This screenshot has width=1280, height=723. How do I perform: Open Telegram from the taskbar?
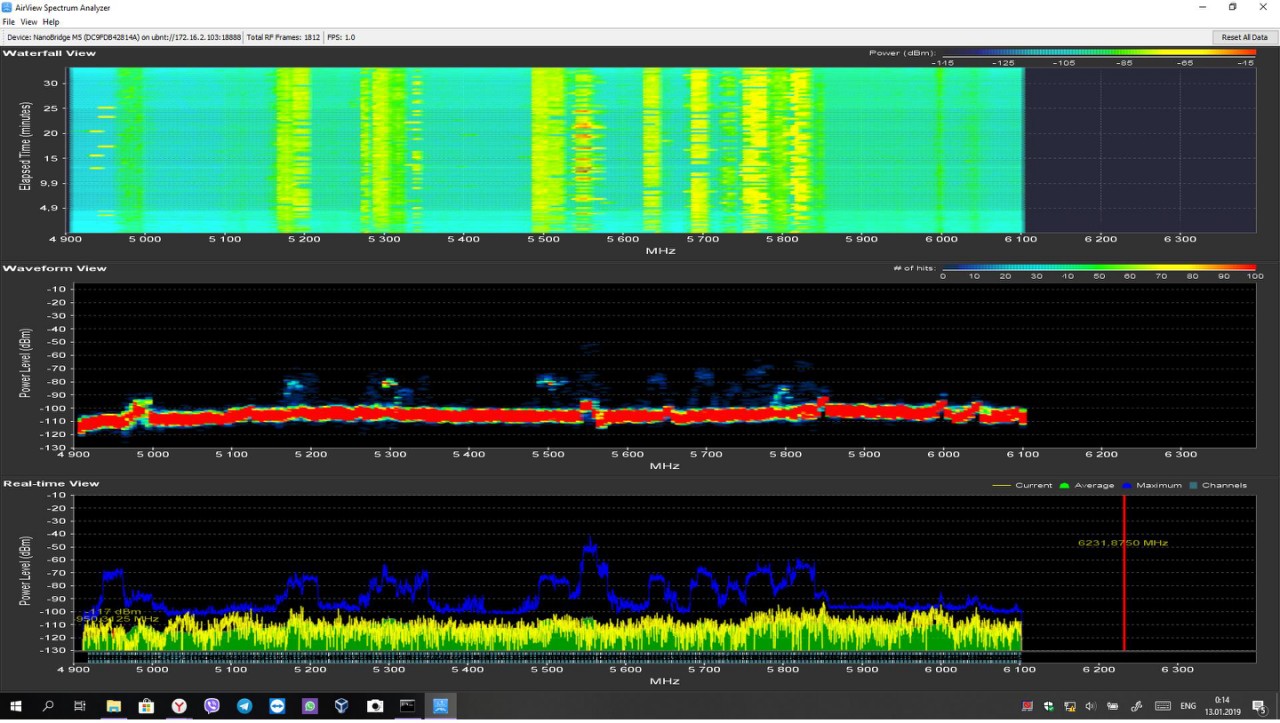244,706
